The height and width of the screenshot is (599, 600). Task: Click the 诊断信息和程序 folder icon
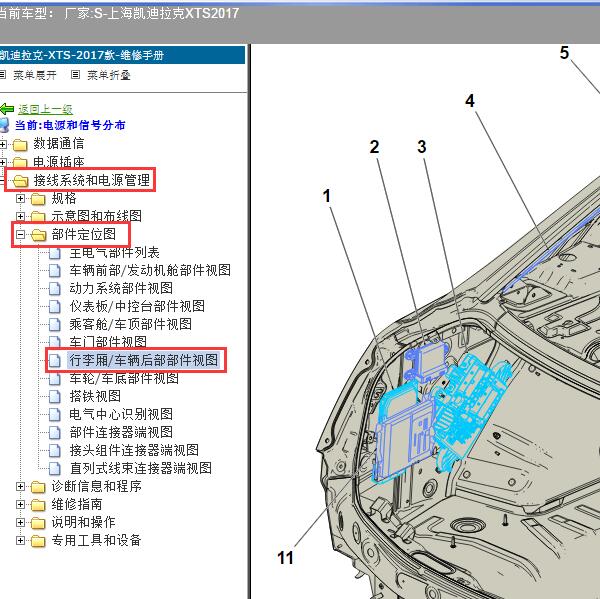coord(38,487)
